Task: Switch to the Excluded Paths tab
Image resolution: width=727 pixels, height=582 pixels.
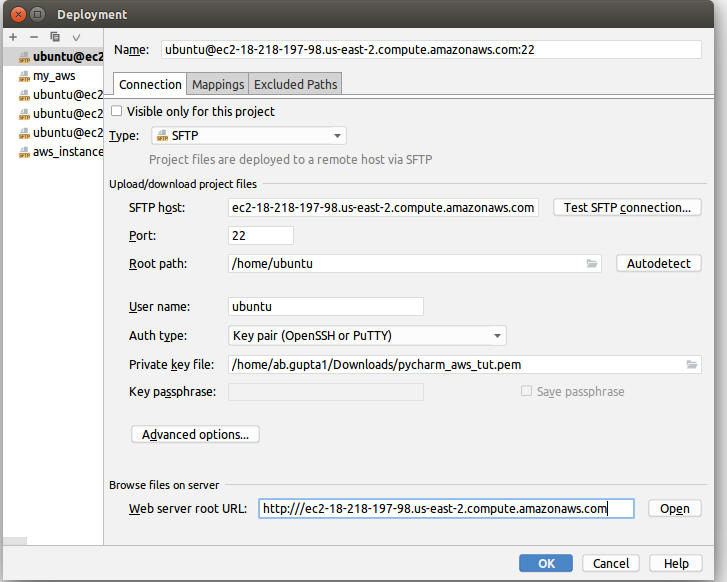Action: [x=295, y=84]
